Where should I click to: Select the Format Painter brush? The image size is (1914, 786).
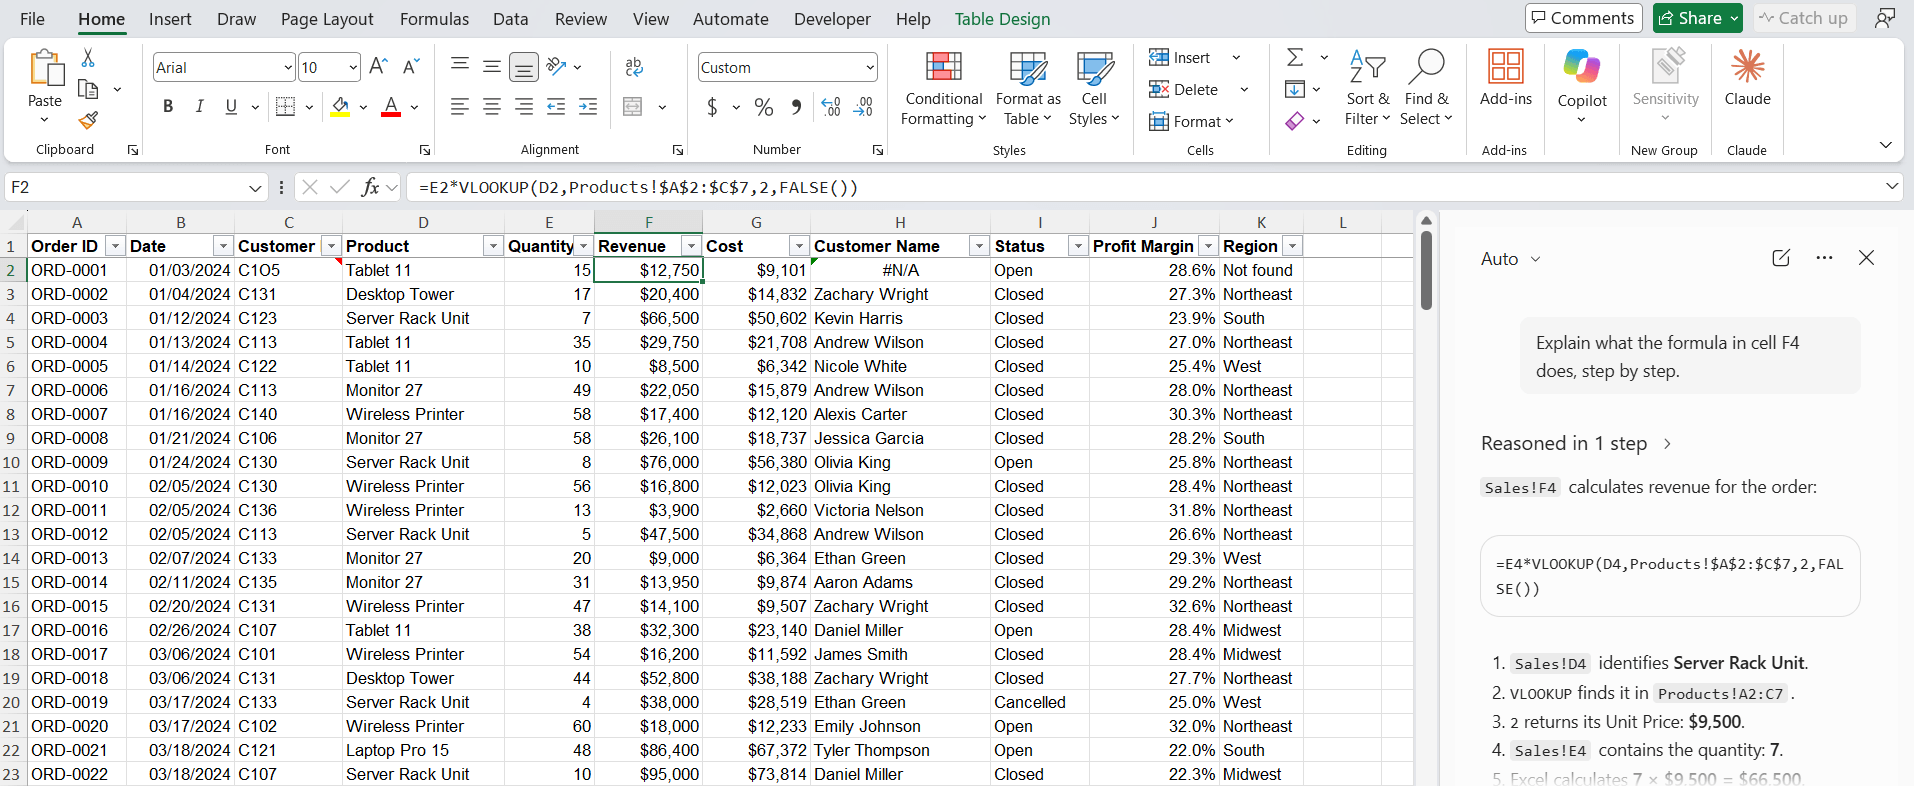(x=88, y=120)
